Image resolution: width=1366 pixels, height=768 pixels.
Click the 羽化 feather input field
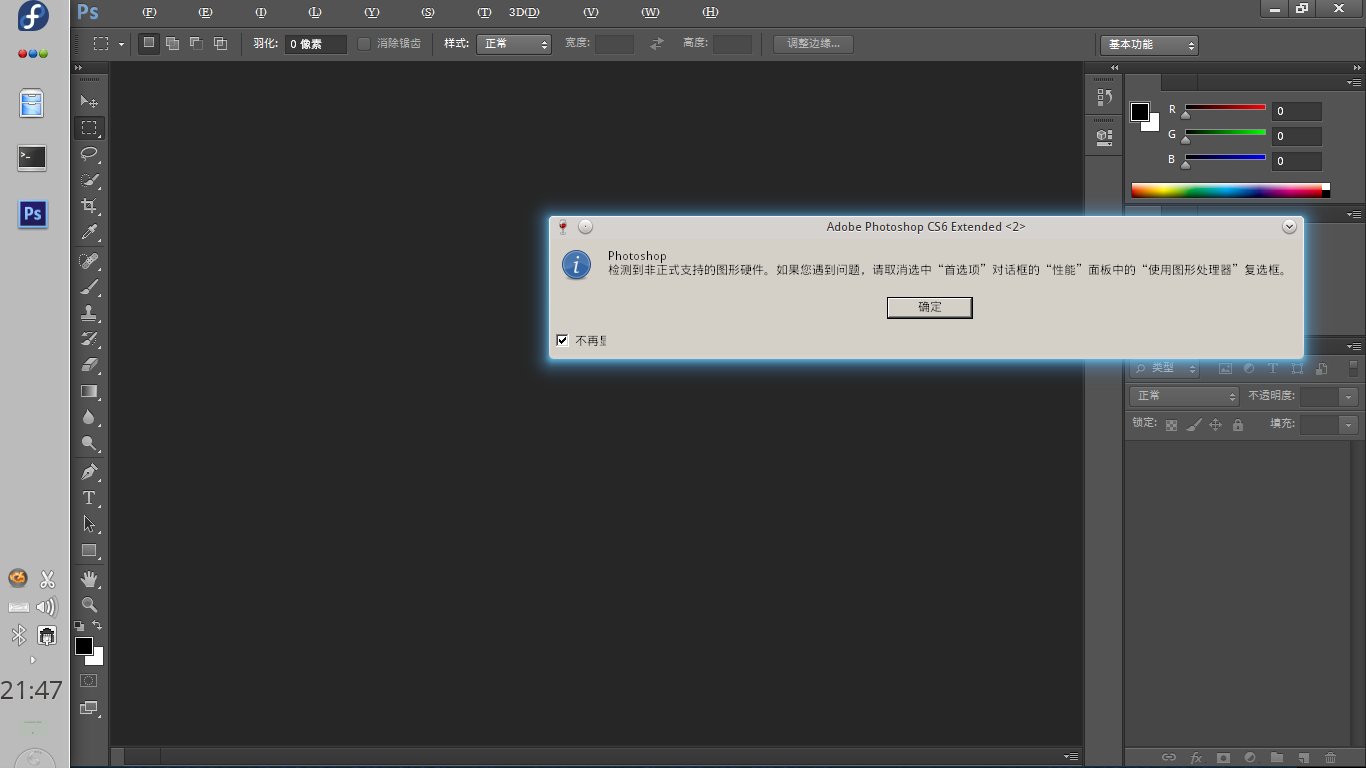click(316, 44)
